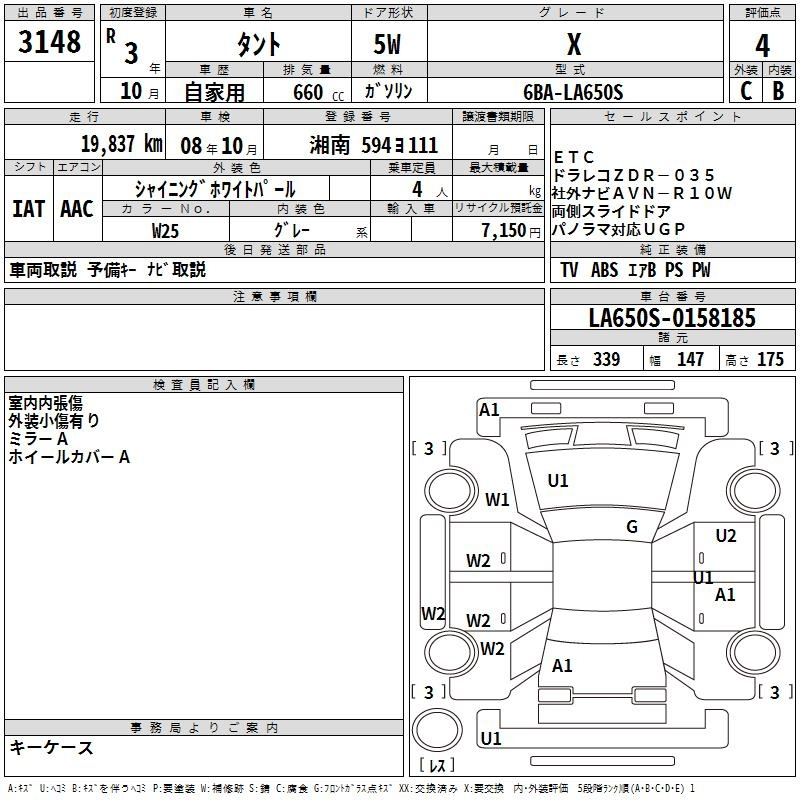Click 検査員記入欄 header
The width and height of the screenshot is (800, 800).
tap(204, 385)
